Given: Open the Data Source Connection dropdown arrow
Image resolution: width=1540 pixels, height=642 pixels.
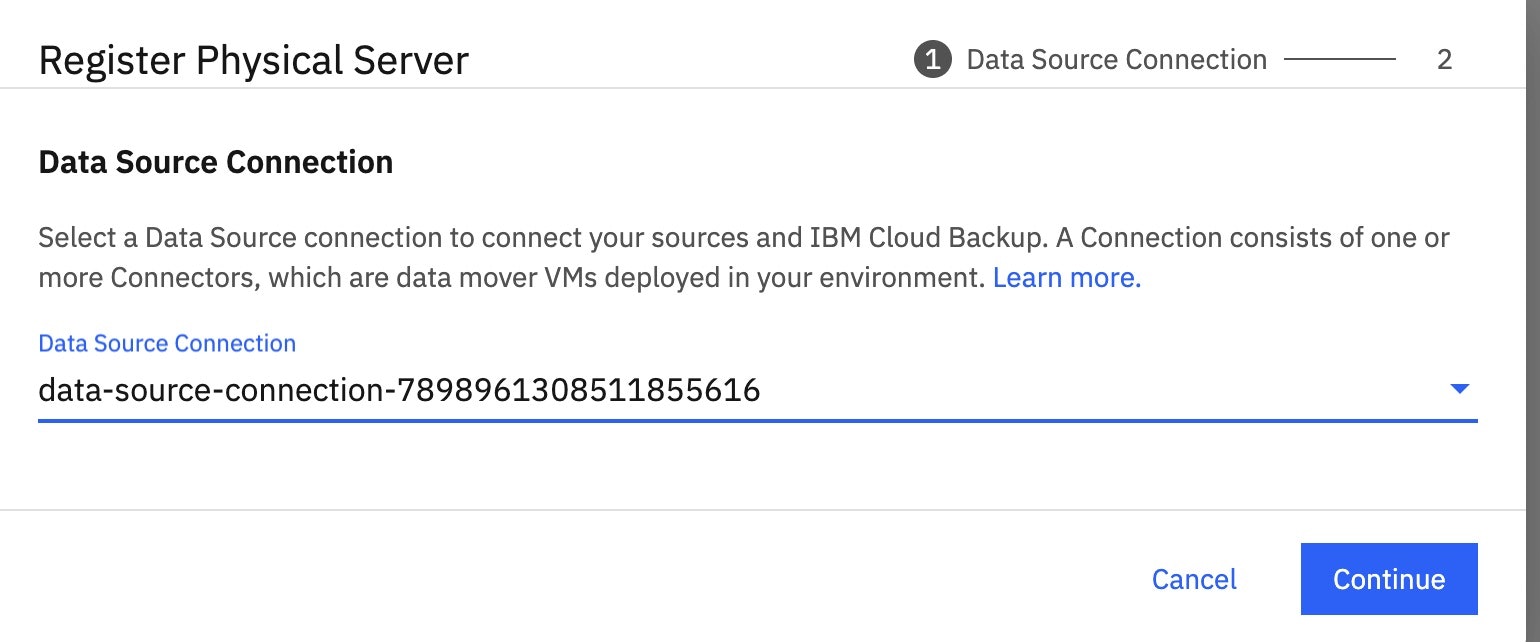Looking at the screenshot, I should click(1462, 390).
